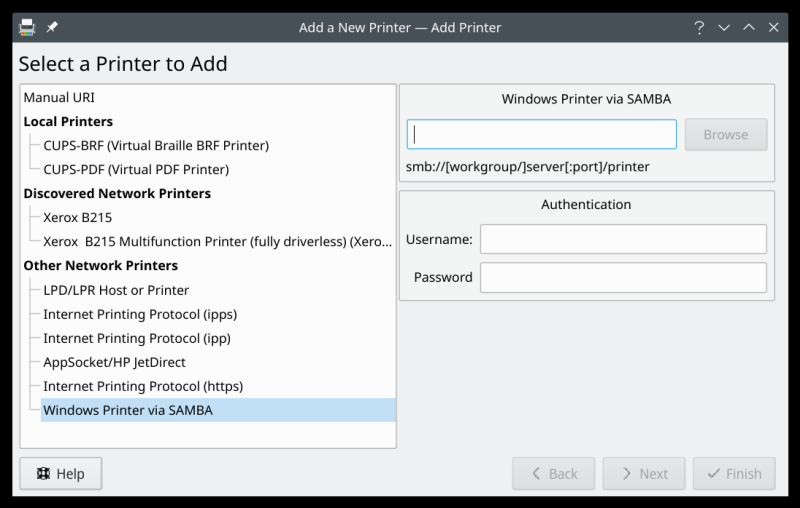Choose CUPS-BRF Virtual Braille BRF Printer
This screenshot has height=508, width=800.
click(x=155, y=145)
